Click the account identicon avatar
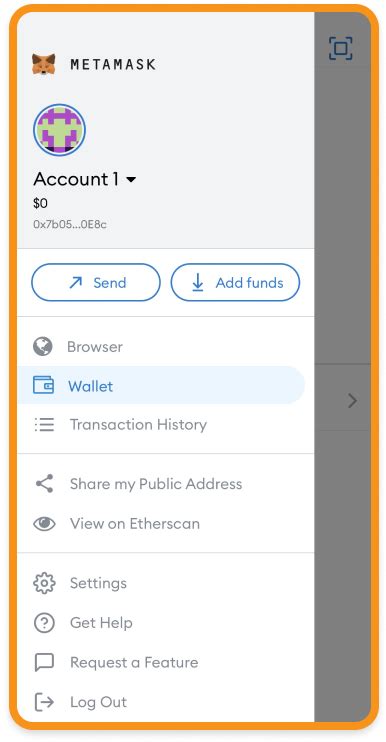The image size is (386, 742). [x=59, y=130]
